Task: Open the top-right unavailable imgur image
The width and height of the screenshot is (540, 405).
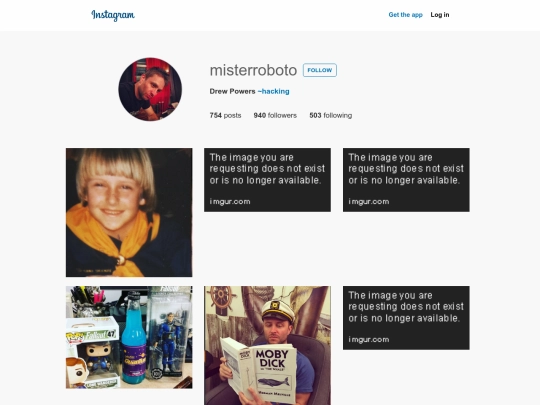Action: click(406, 180)
